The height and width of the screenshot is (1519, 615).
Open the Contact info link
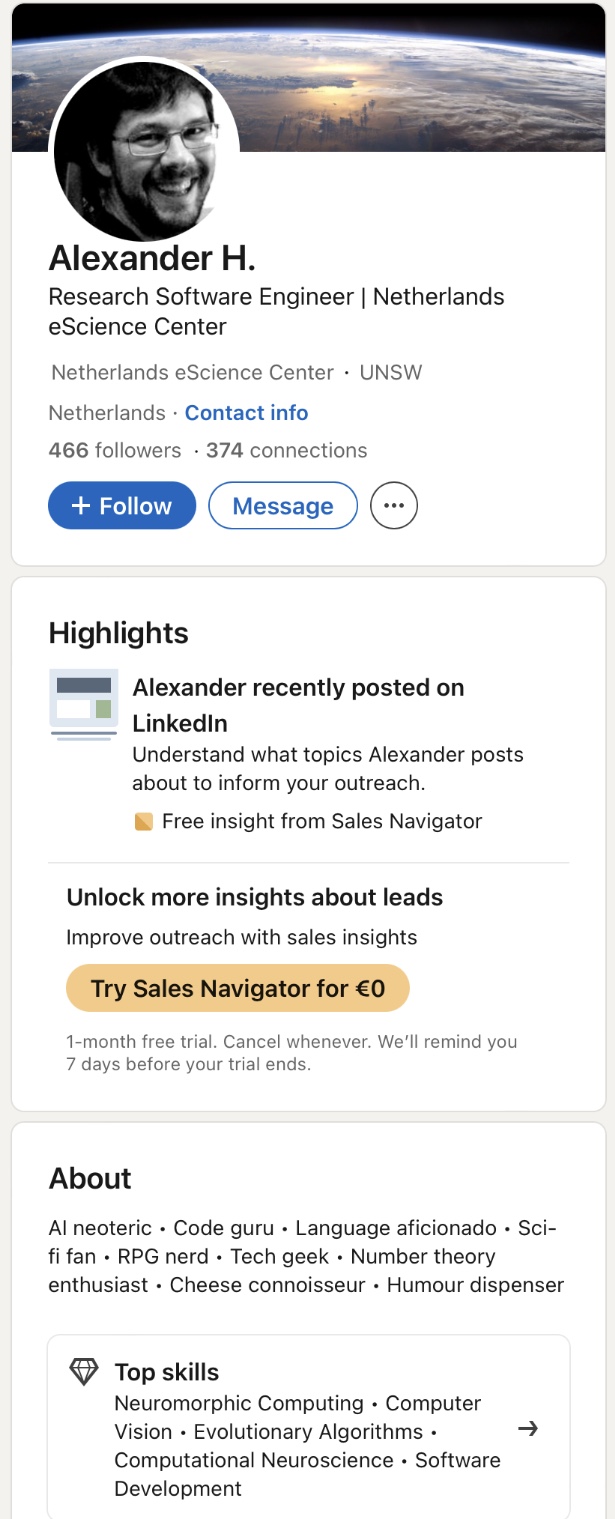246,413
